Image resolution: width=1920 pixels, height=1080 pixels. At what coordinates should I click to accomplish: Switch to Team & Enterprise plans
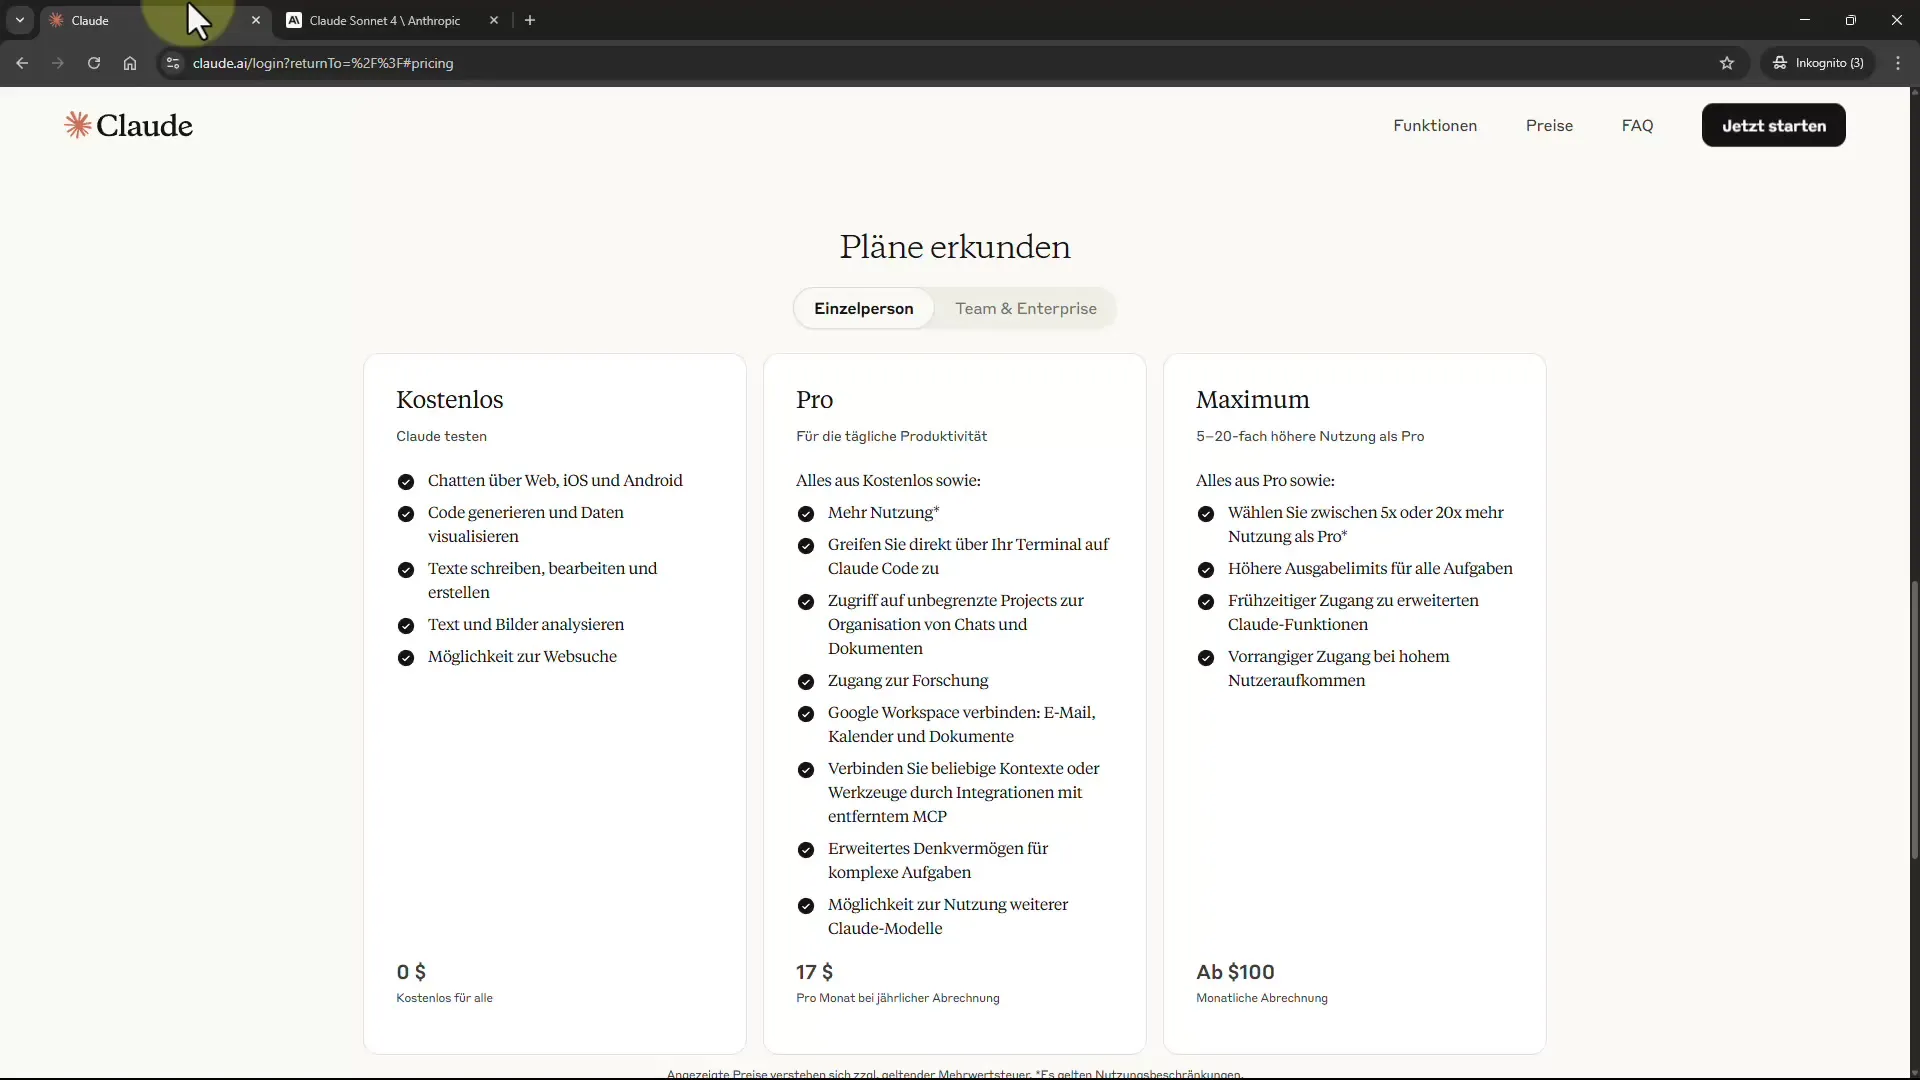pos(1025,308)
